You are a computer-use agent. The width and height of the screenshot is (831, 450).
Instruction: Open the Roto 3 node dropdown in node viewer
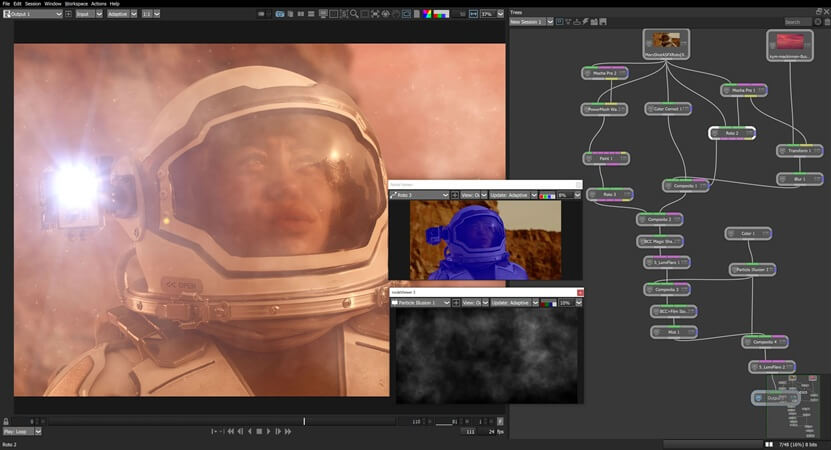pos(420,195)
